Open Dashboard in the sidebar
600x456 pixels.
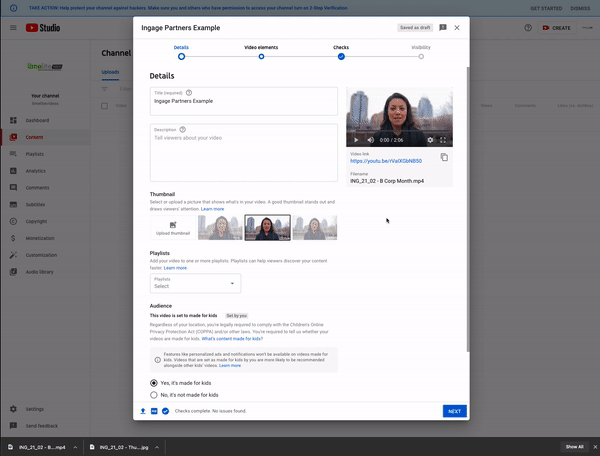click(45, 120)
